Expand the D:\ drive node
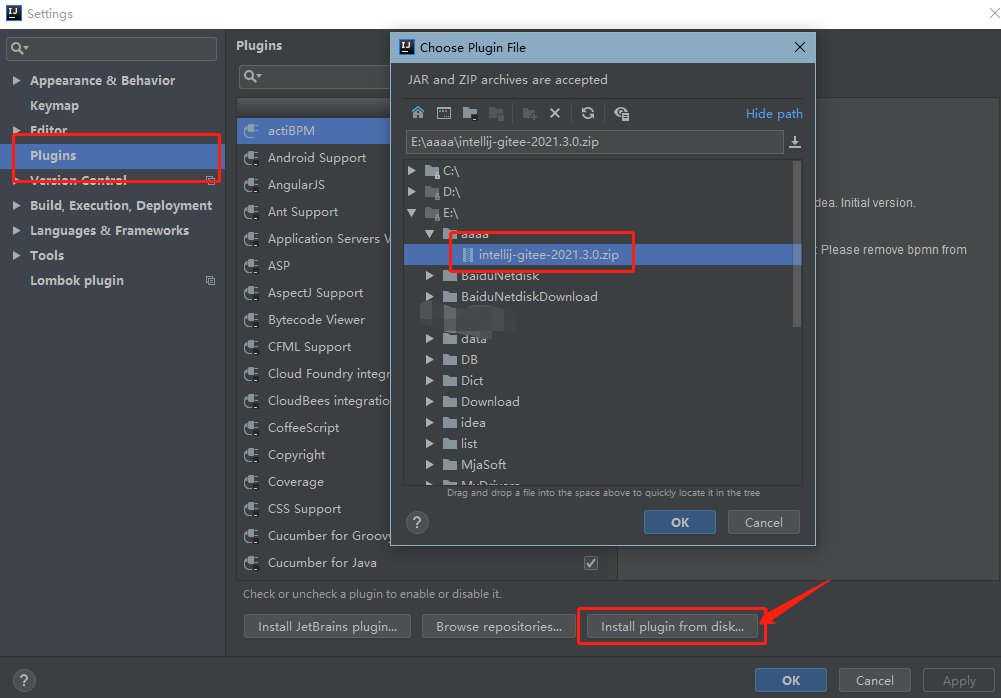Image resolution: width=1001 pixels, height=698 pixels. (412, 192)
